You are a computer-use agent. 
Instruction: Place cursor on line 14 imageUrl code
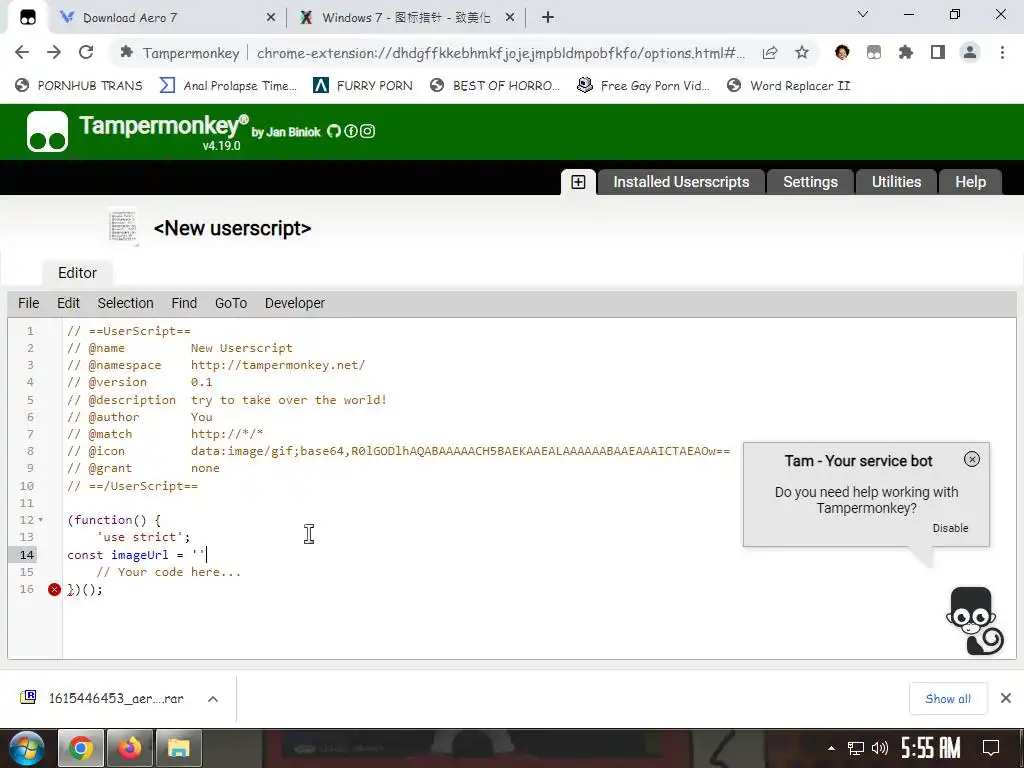(x=136, y=554)
